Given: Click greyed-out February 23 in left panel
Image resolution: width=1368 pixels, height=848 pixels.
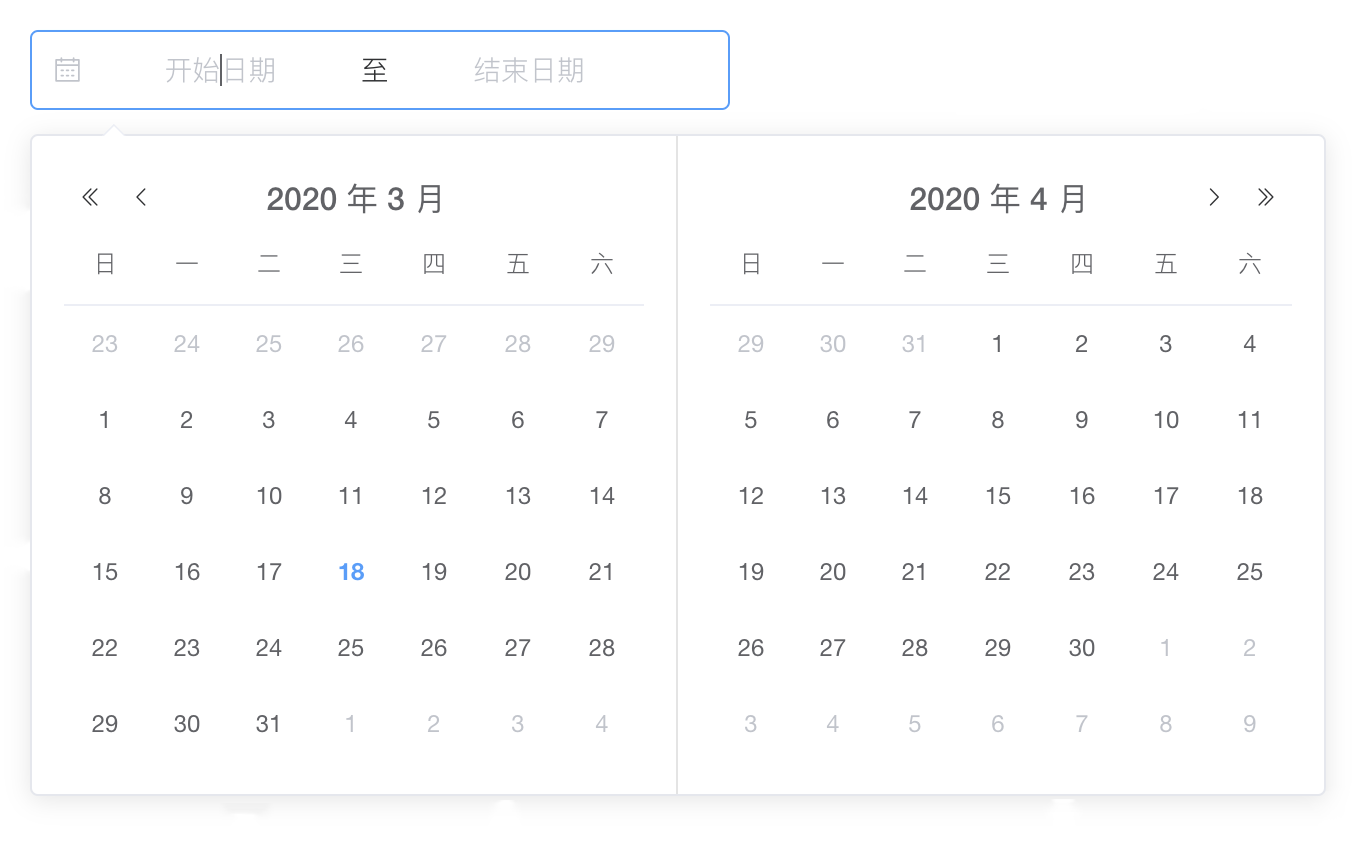Looking at the screenshot, I should (x=105, y=344).
